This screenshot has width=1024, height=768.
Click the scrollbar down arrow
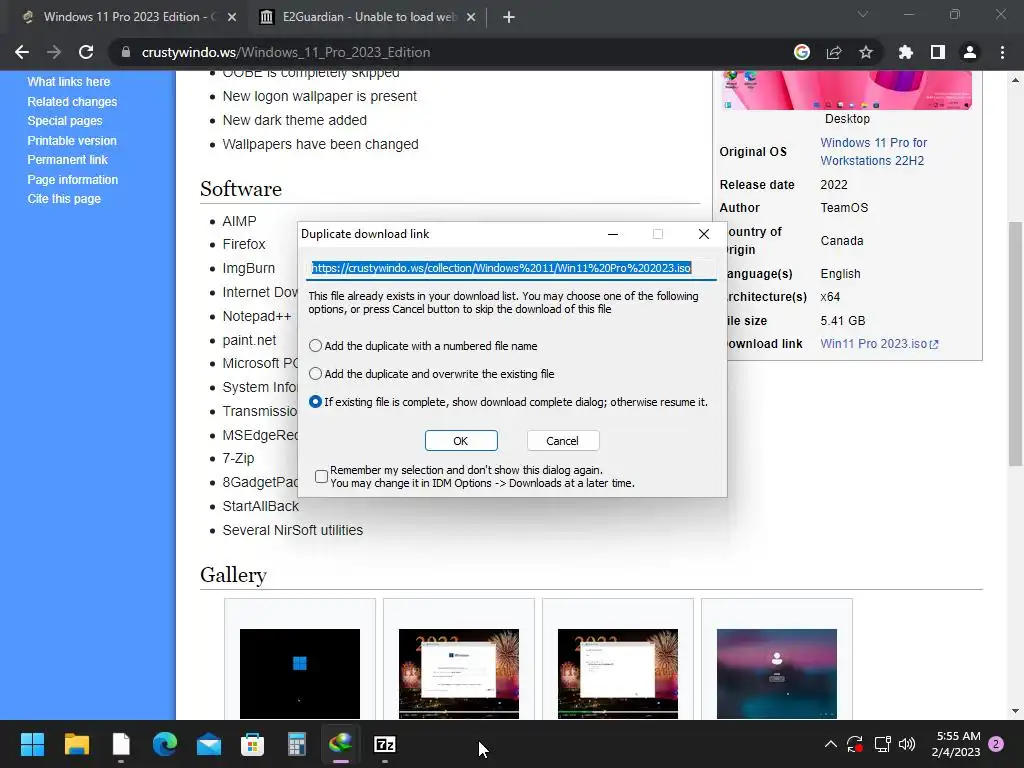click(x=1015, y=711)
